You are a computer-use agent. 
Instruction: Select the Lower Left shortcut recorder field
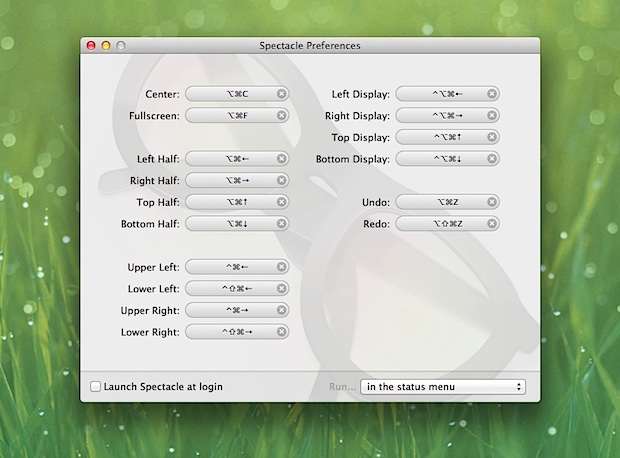click(x=237, y=289)
